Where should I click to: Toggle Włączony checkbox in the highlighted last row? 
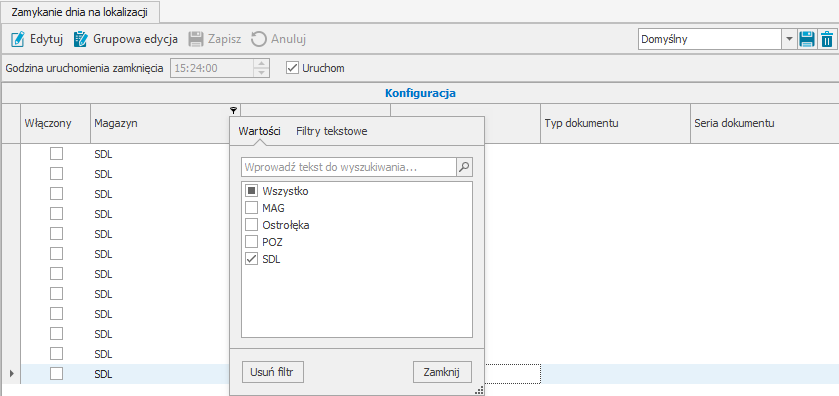[x=56, y=374]
